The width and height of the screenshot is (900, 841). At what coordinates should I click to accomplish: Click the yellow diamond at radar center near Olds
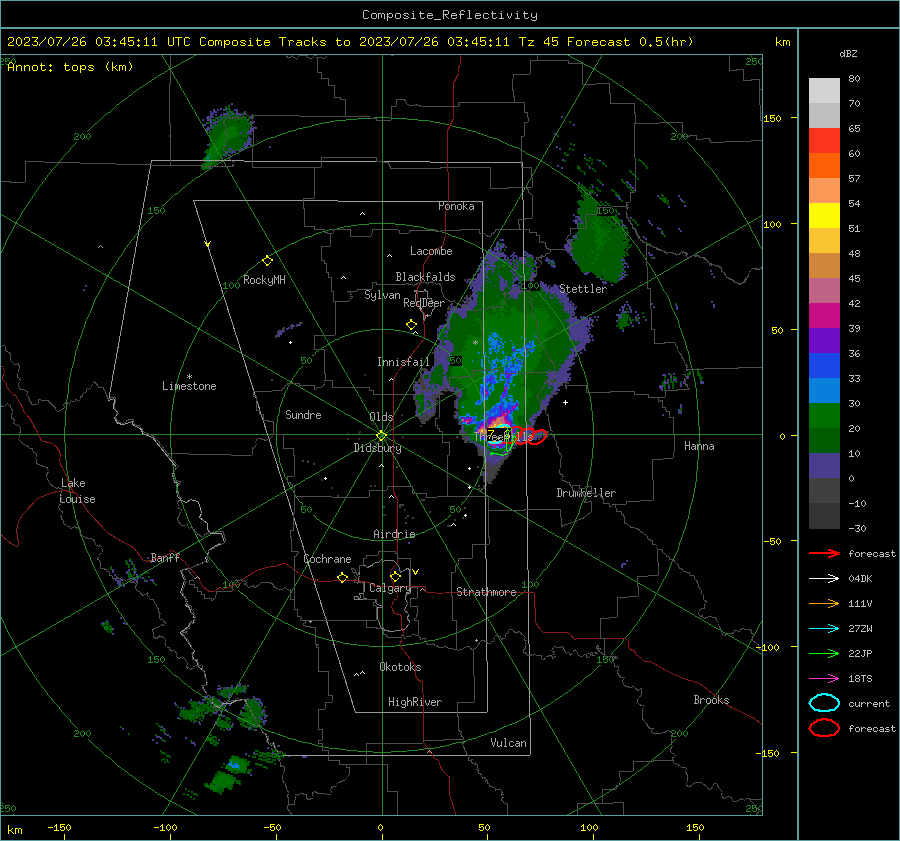pos(381,436)
